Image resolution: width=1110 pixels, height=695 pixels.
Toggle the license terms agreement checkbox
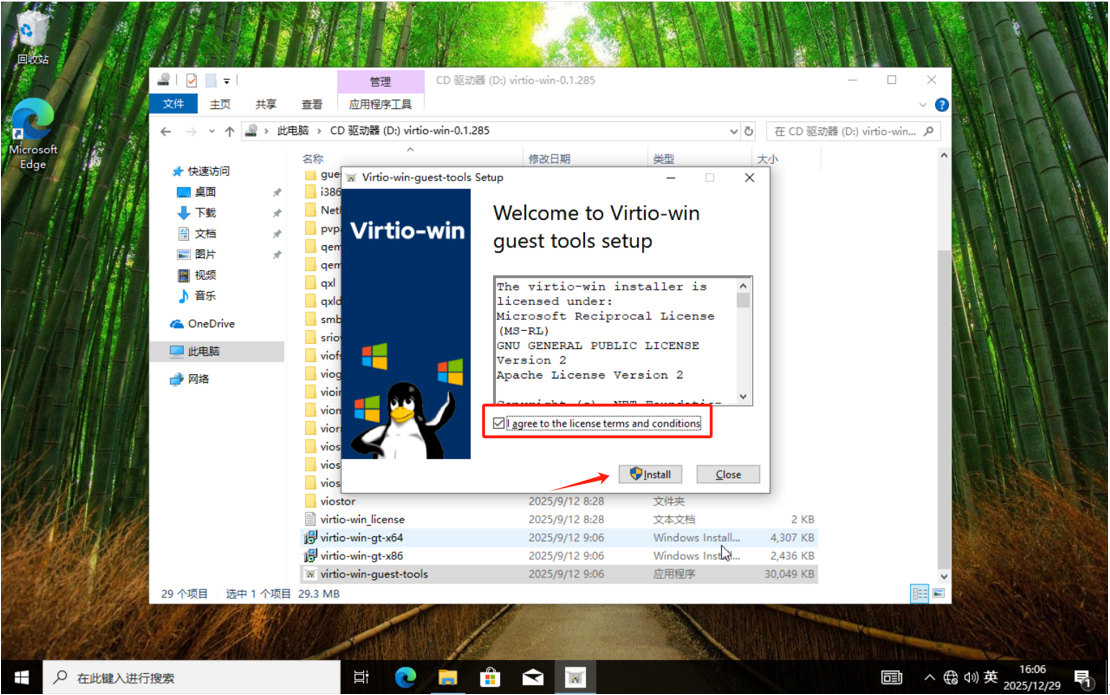499,424
